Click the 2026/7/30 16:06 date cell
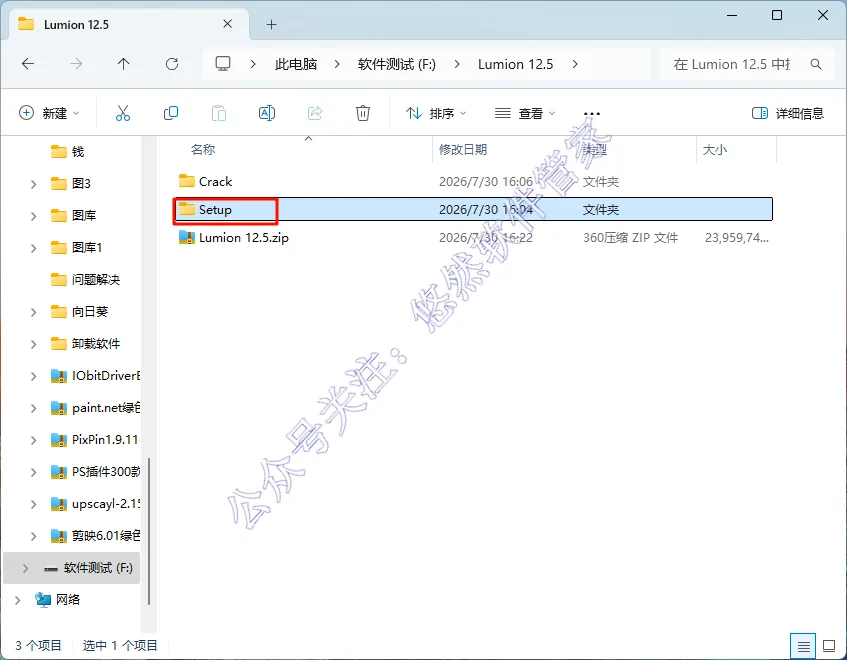The image size is (847, 660). tap(486, 181)
